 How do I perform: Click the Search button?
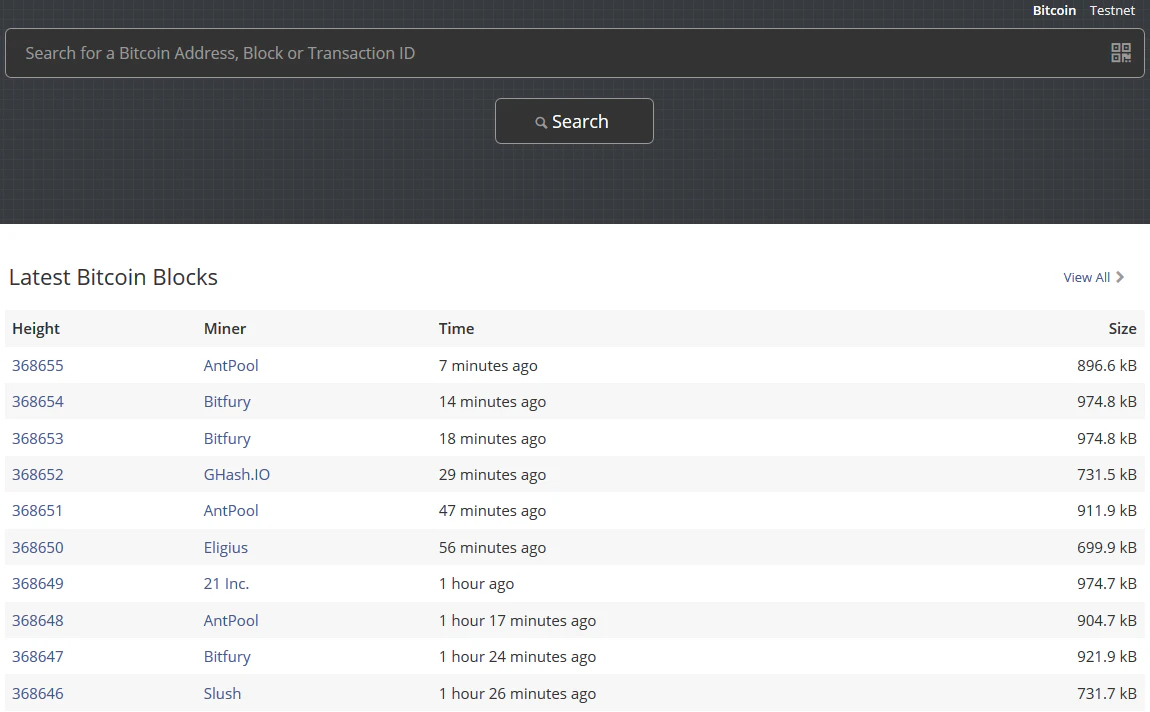pos(574,121)
